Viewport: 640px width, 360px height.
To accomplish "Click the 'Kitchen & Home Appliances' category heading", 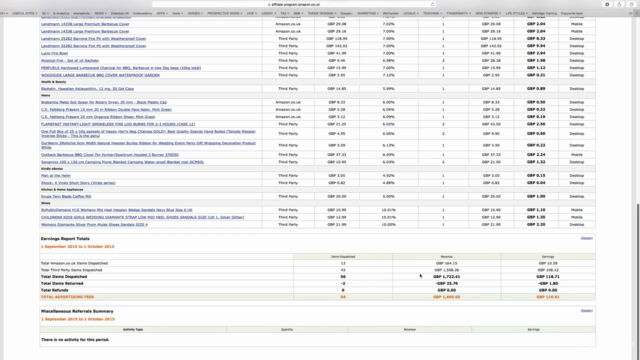I will 62,190.
